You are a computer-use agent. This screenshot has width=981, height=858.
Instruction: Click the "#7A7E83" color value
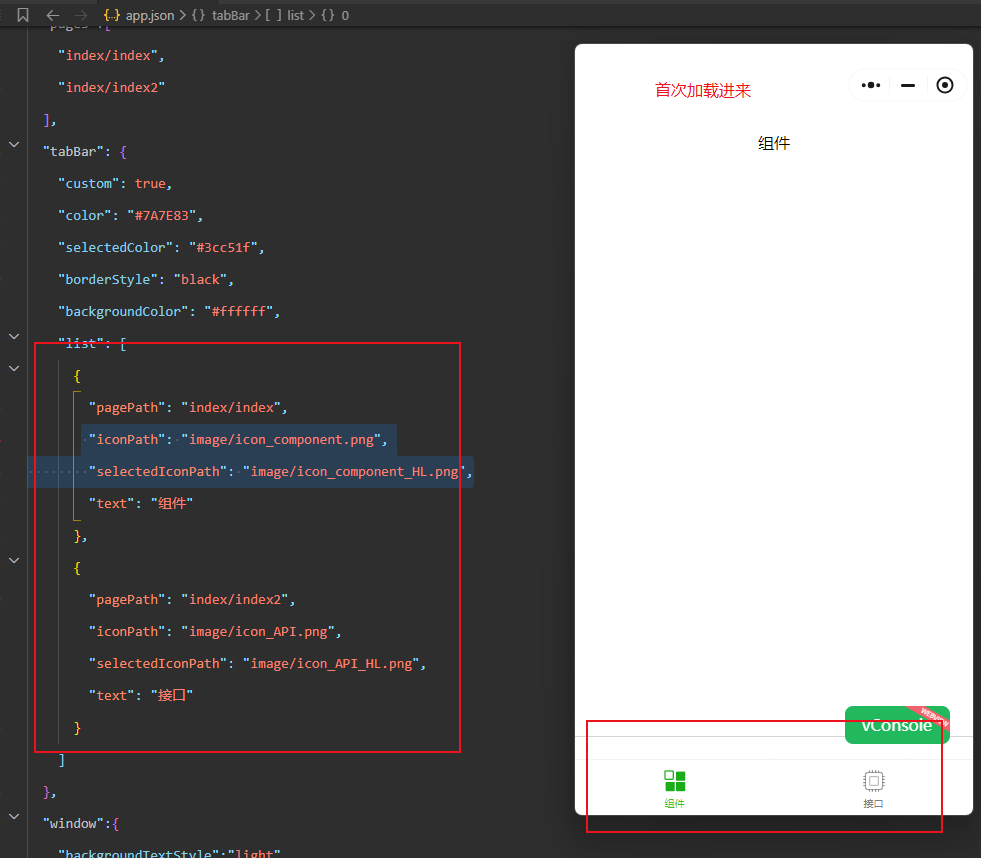[161, 215]
